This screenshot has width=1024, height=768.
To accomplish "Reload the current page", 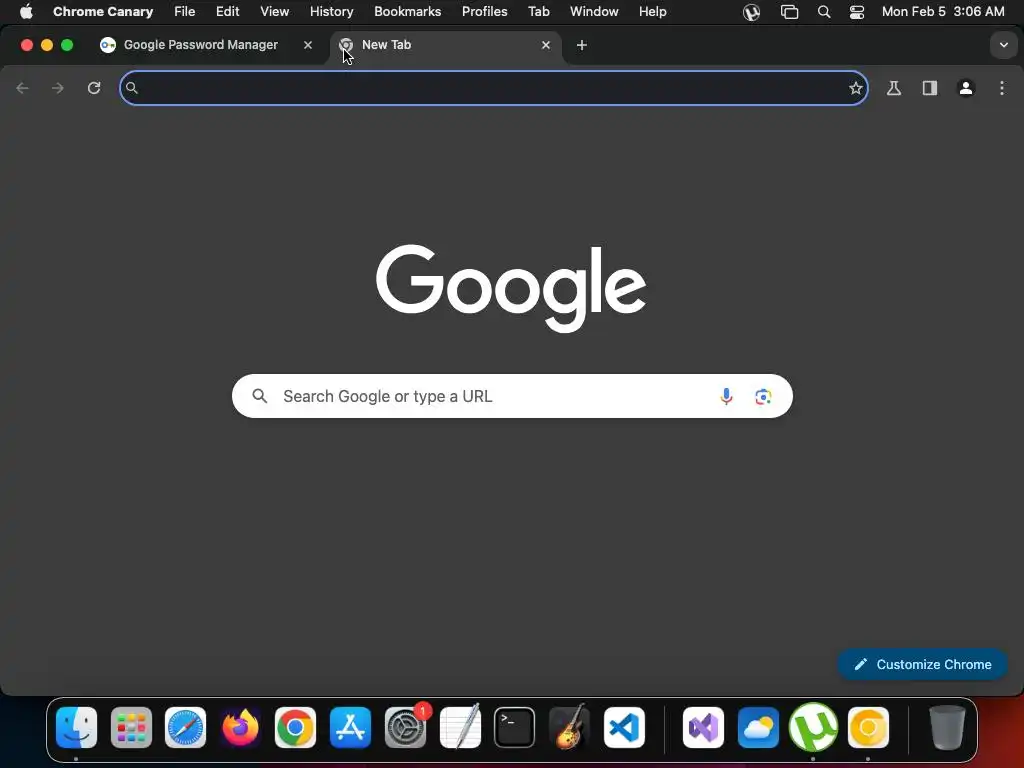I will (94, 88).
